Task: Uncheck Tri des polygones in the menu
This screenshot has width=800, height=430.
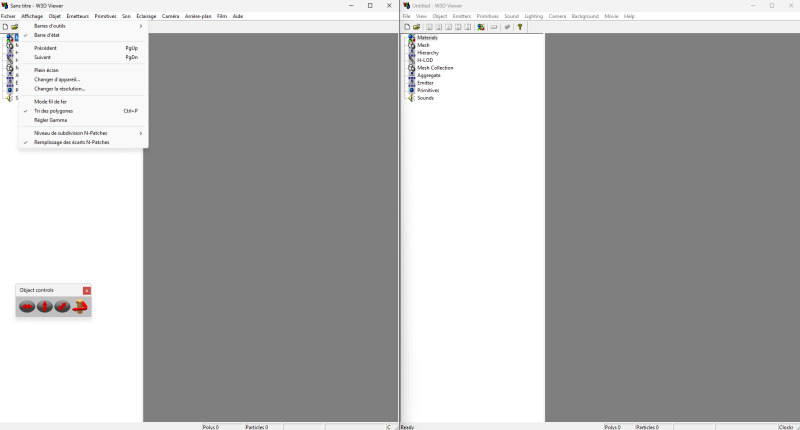Action: pyautogui.click(x=53, y=111)
